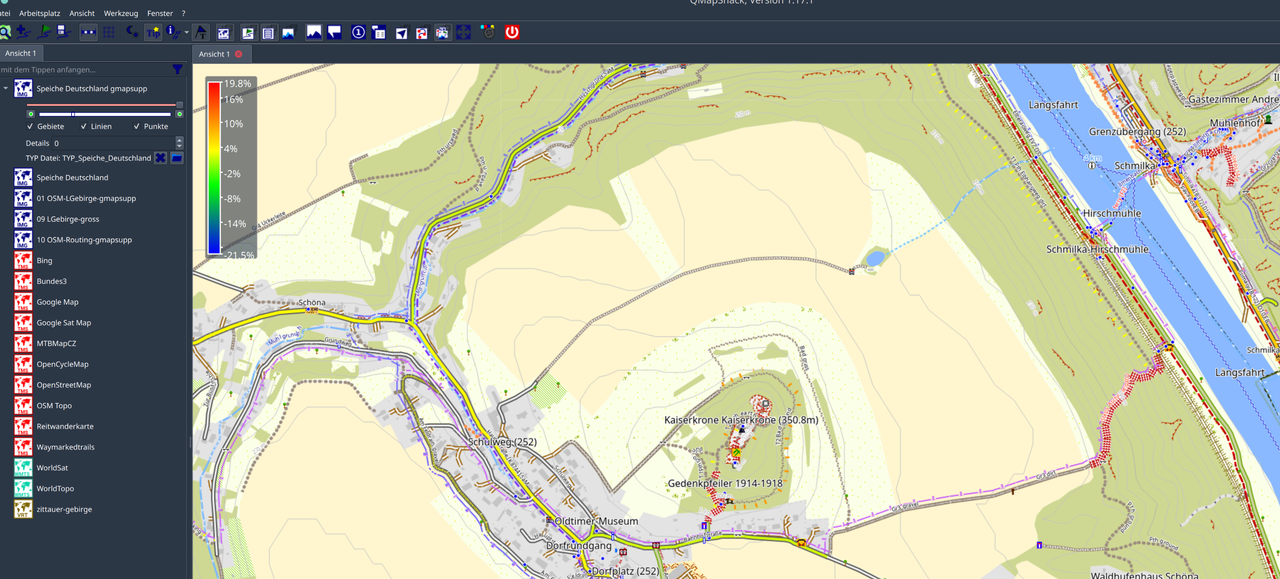This screenshot has width=1280, height=579.
Task: Clear TYP file with blue X button
Action: [x=160, y=158]
